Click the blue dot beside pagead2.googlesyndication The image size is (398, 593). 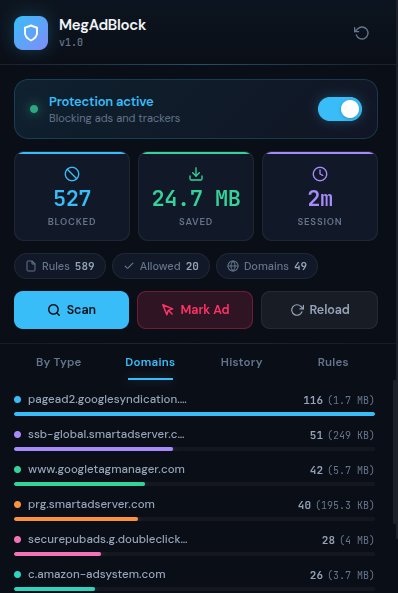point(17,399)
